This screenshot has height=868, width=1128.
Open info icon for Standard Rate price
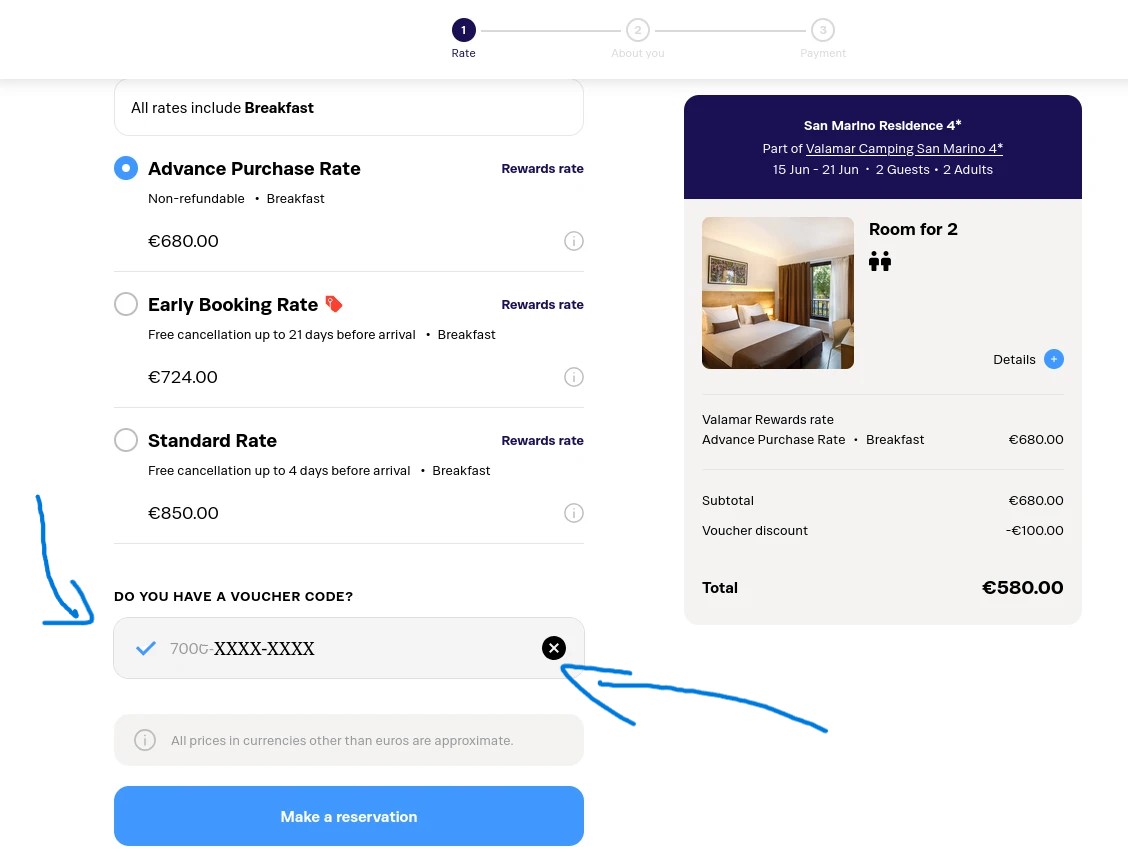tap(574, 513)
